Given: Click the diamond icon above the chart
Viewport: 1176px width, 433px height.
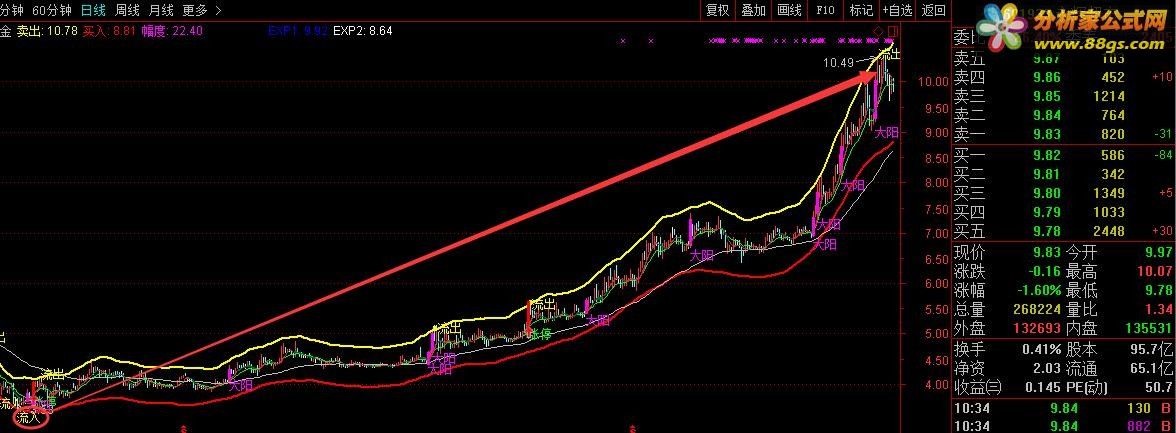Looking at the screenshot, I should [878, 30].
